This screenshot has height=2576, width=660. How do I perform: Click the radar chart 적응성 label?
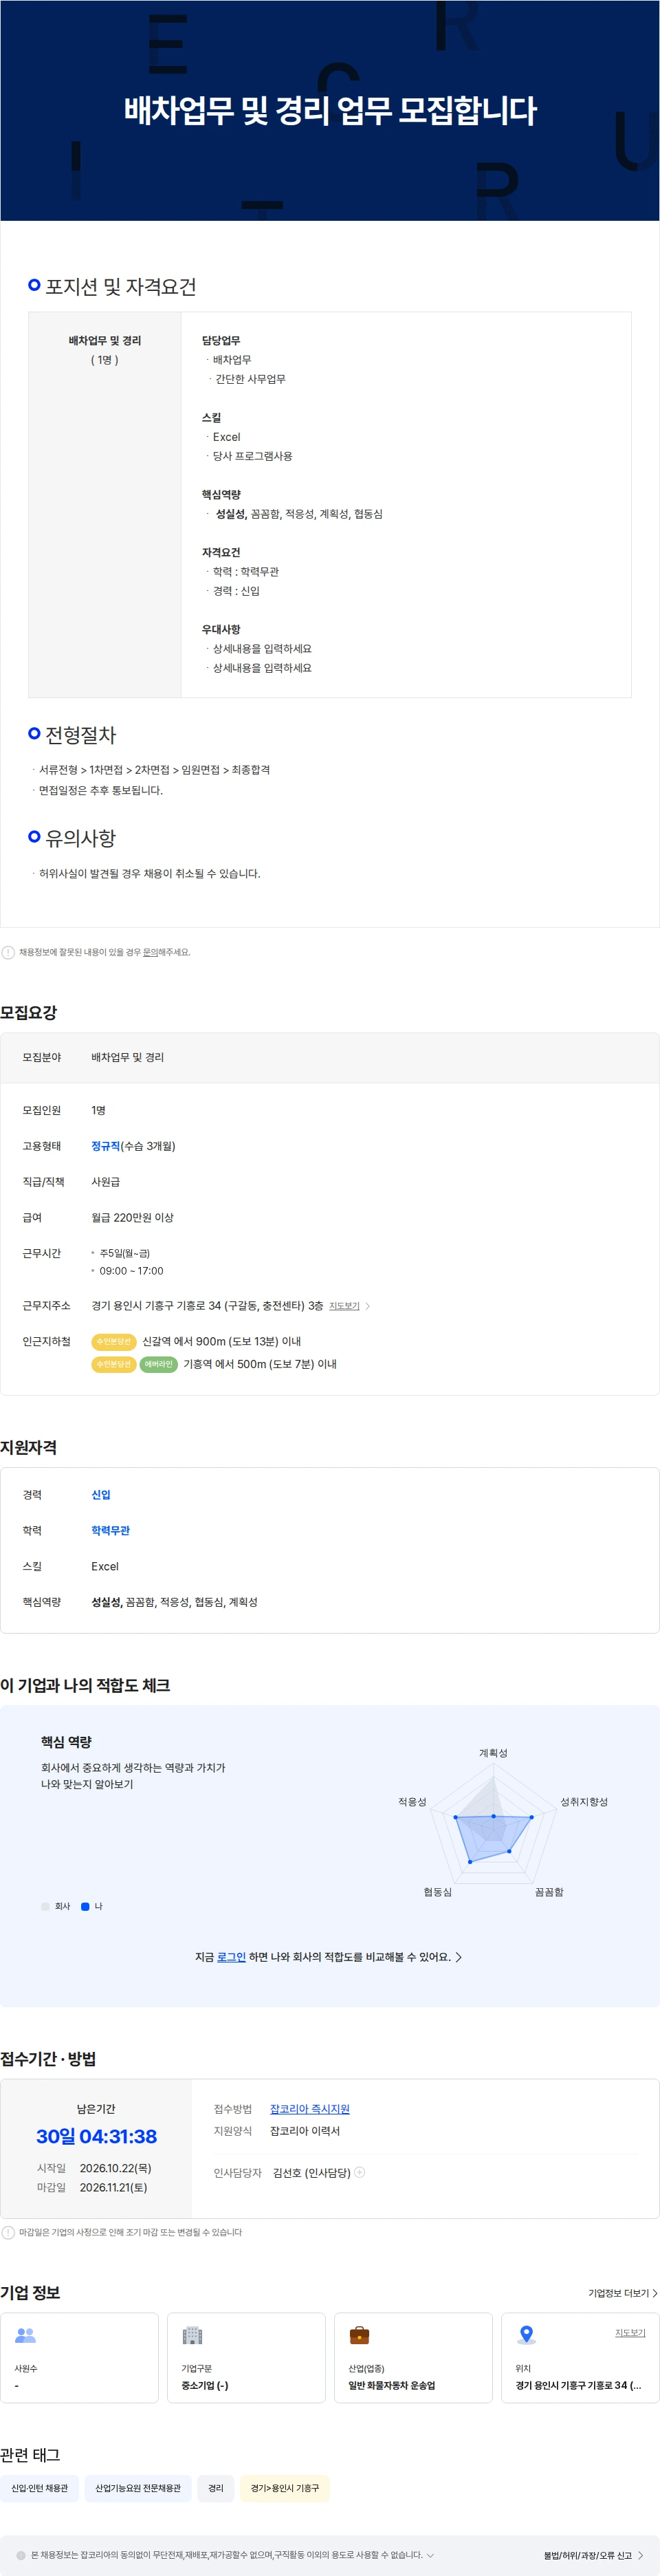(x=412, y=1802)
